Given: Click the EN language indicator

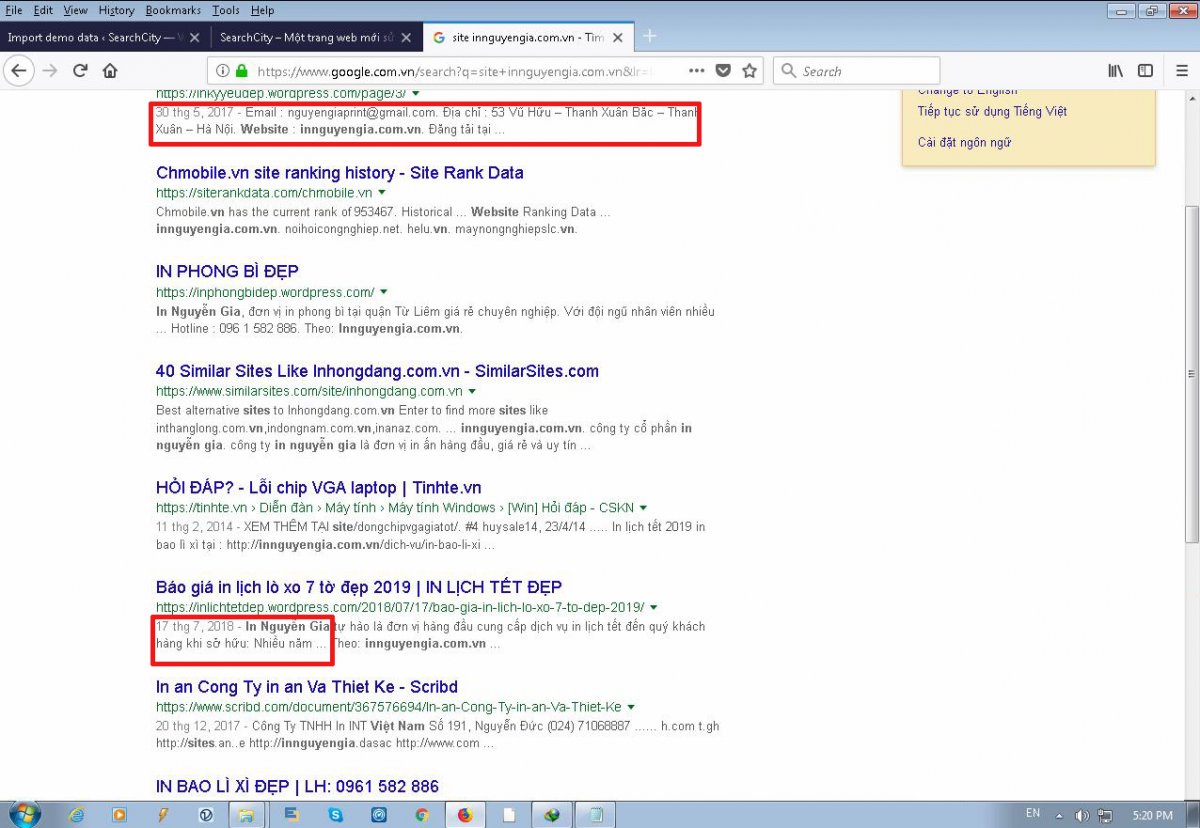Looking at the screenshot, I should (x=1033, y=813).
